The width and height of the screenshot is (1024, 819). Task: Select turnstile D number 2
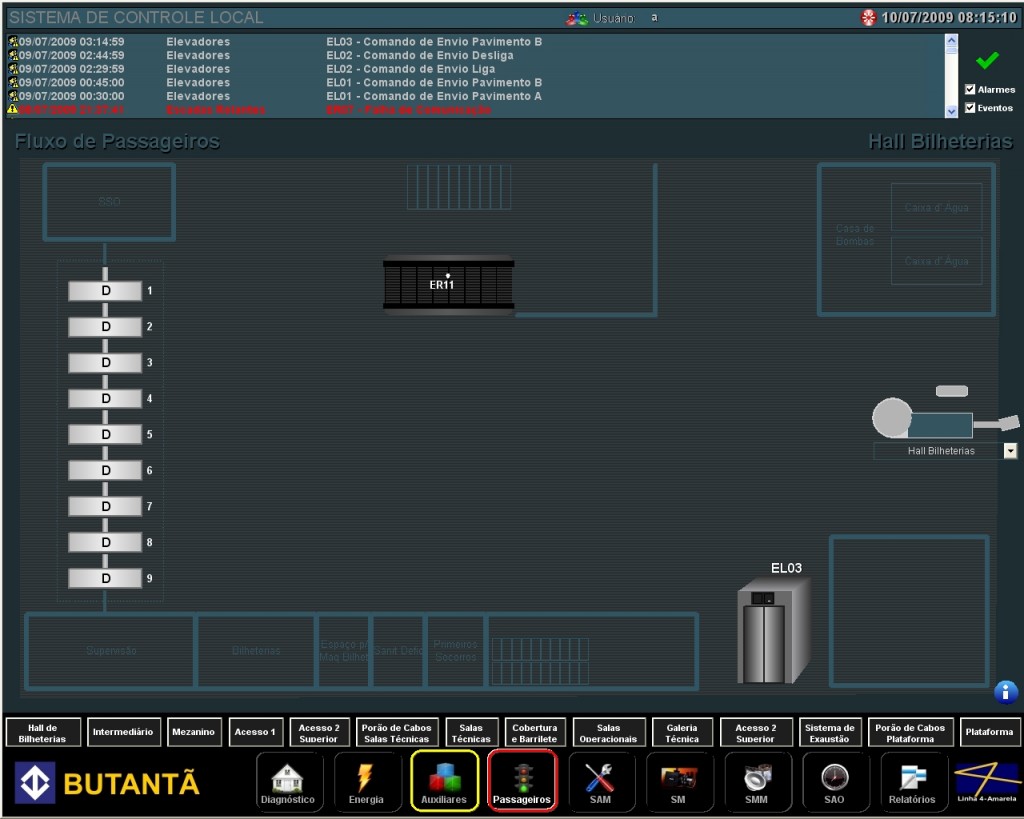pos(105,327)
